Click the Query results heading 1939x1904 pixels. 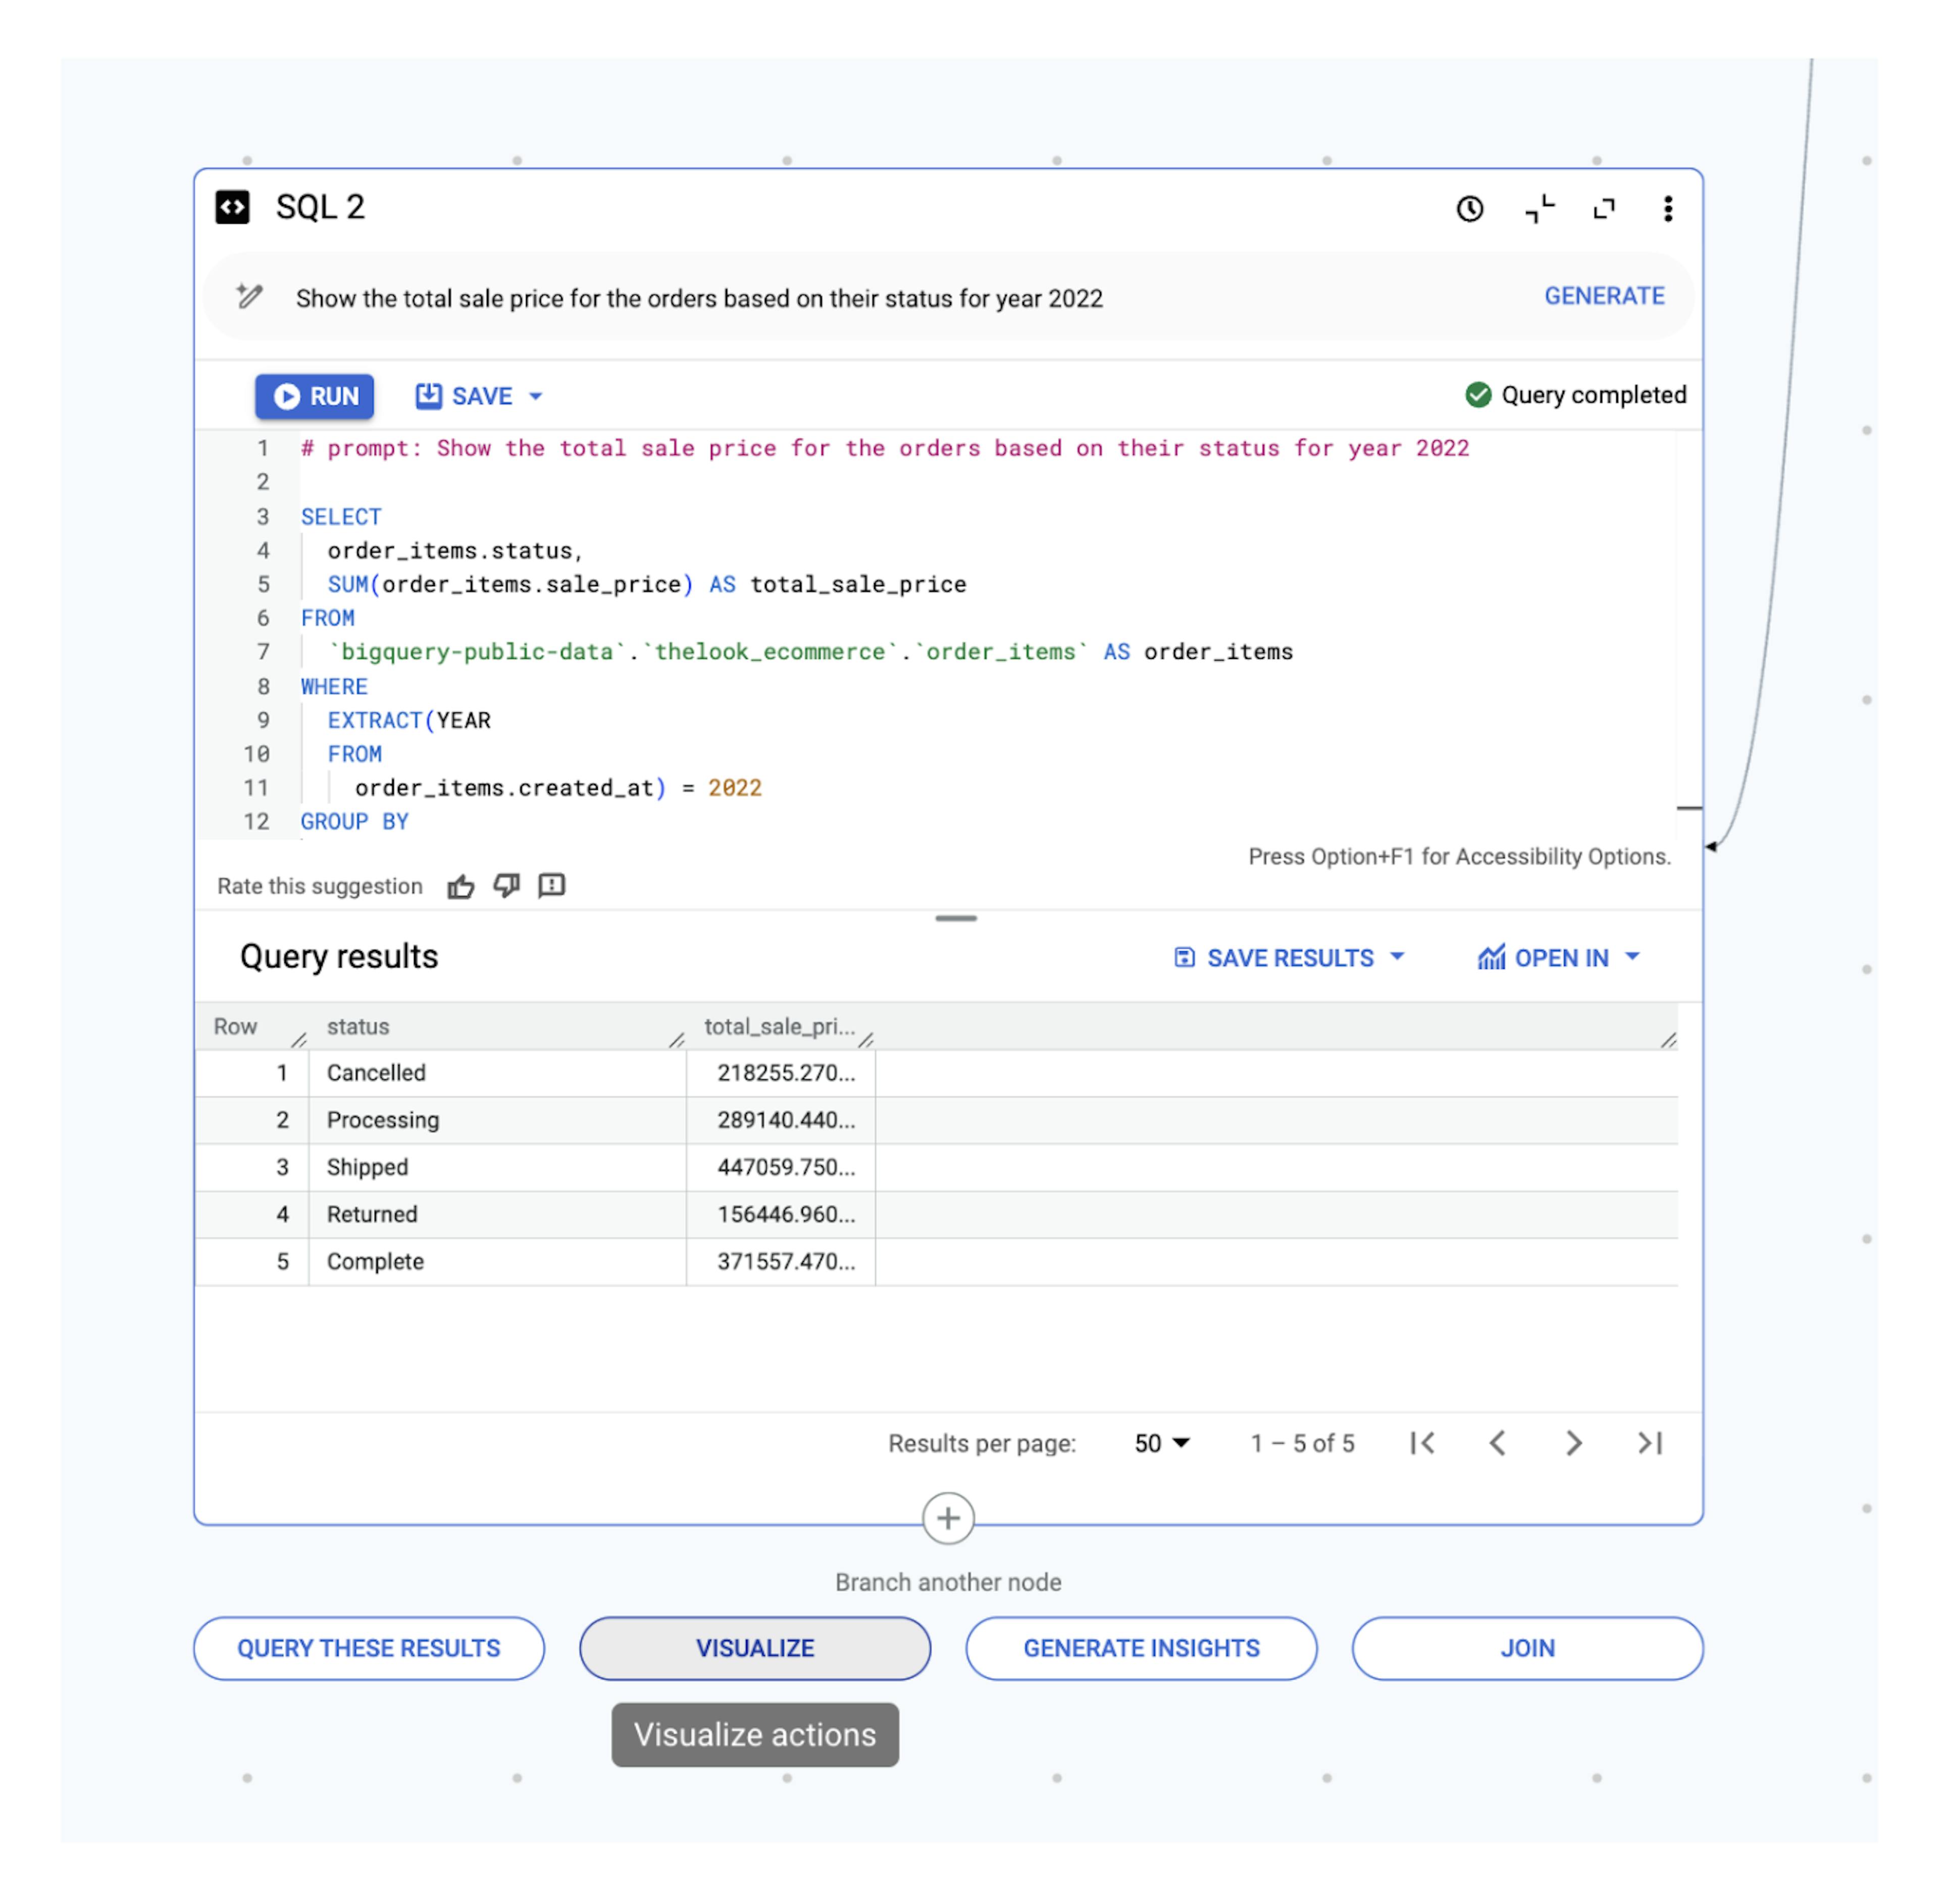pos(339,957)
